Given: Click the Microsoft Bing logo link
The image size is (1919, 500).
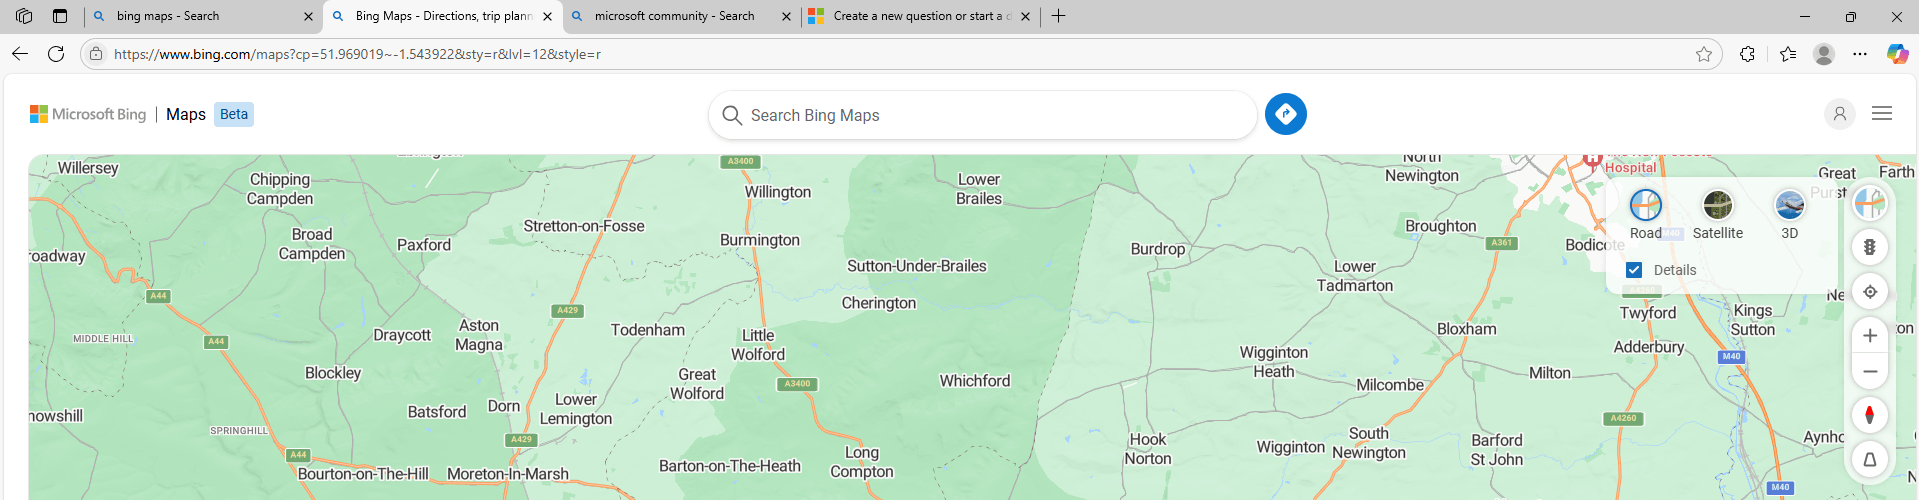Looking at the screenshot, I should [x=88, y=114].
